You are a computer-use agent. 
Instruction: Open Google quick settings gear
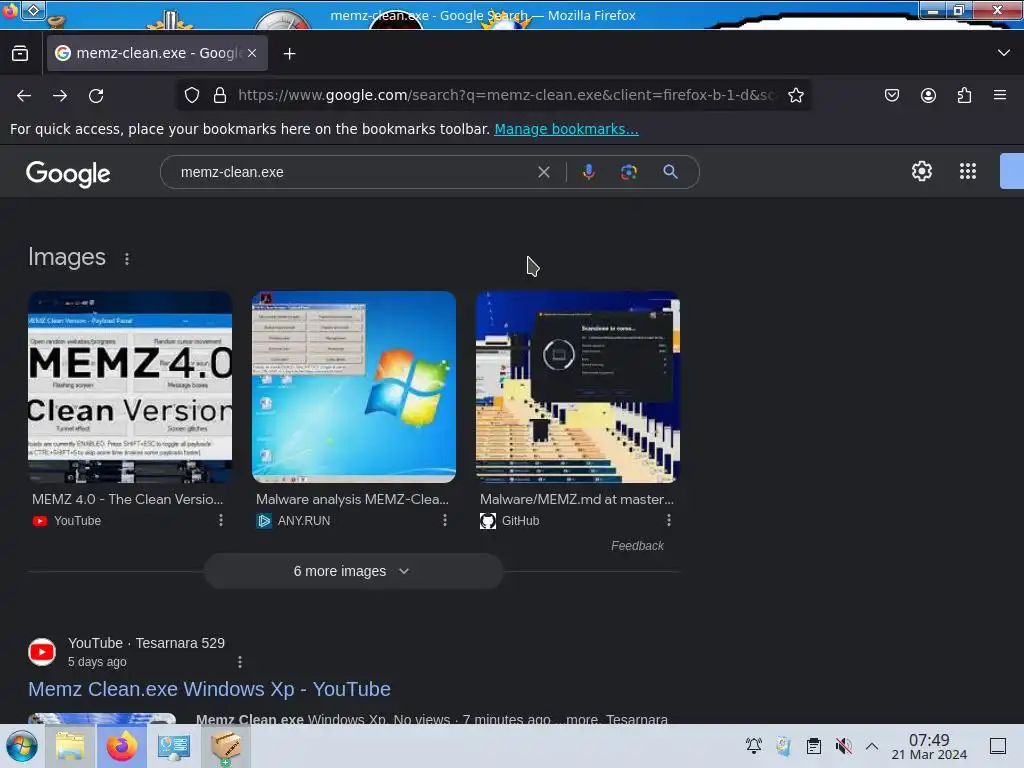click(921, 171)
